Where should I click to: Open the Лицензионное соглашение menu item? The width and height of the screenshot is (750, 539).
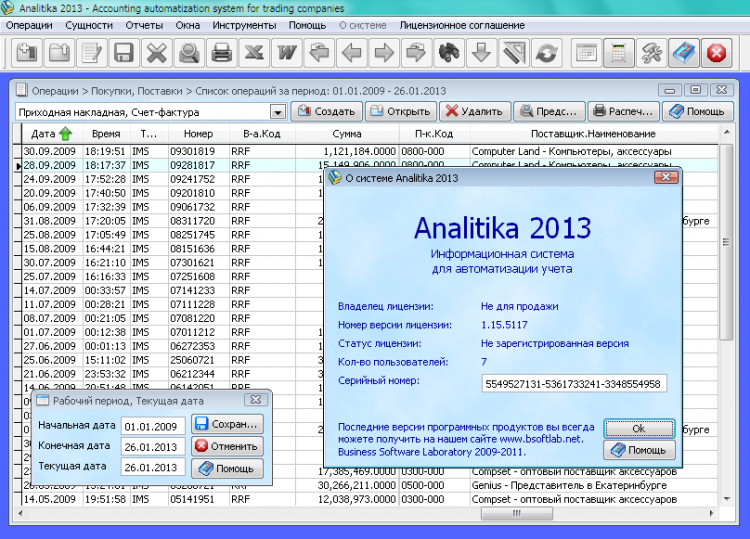click(462, 25)
